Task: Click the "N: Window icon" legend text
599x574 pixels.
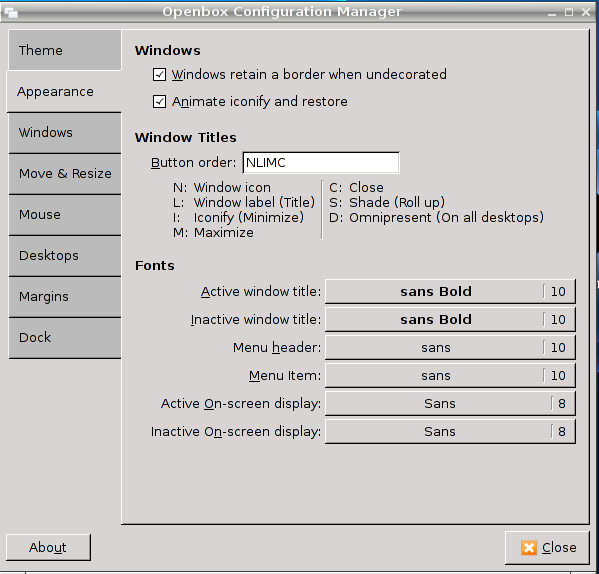Action: [x=222, y=188]
